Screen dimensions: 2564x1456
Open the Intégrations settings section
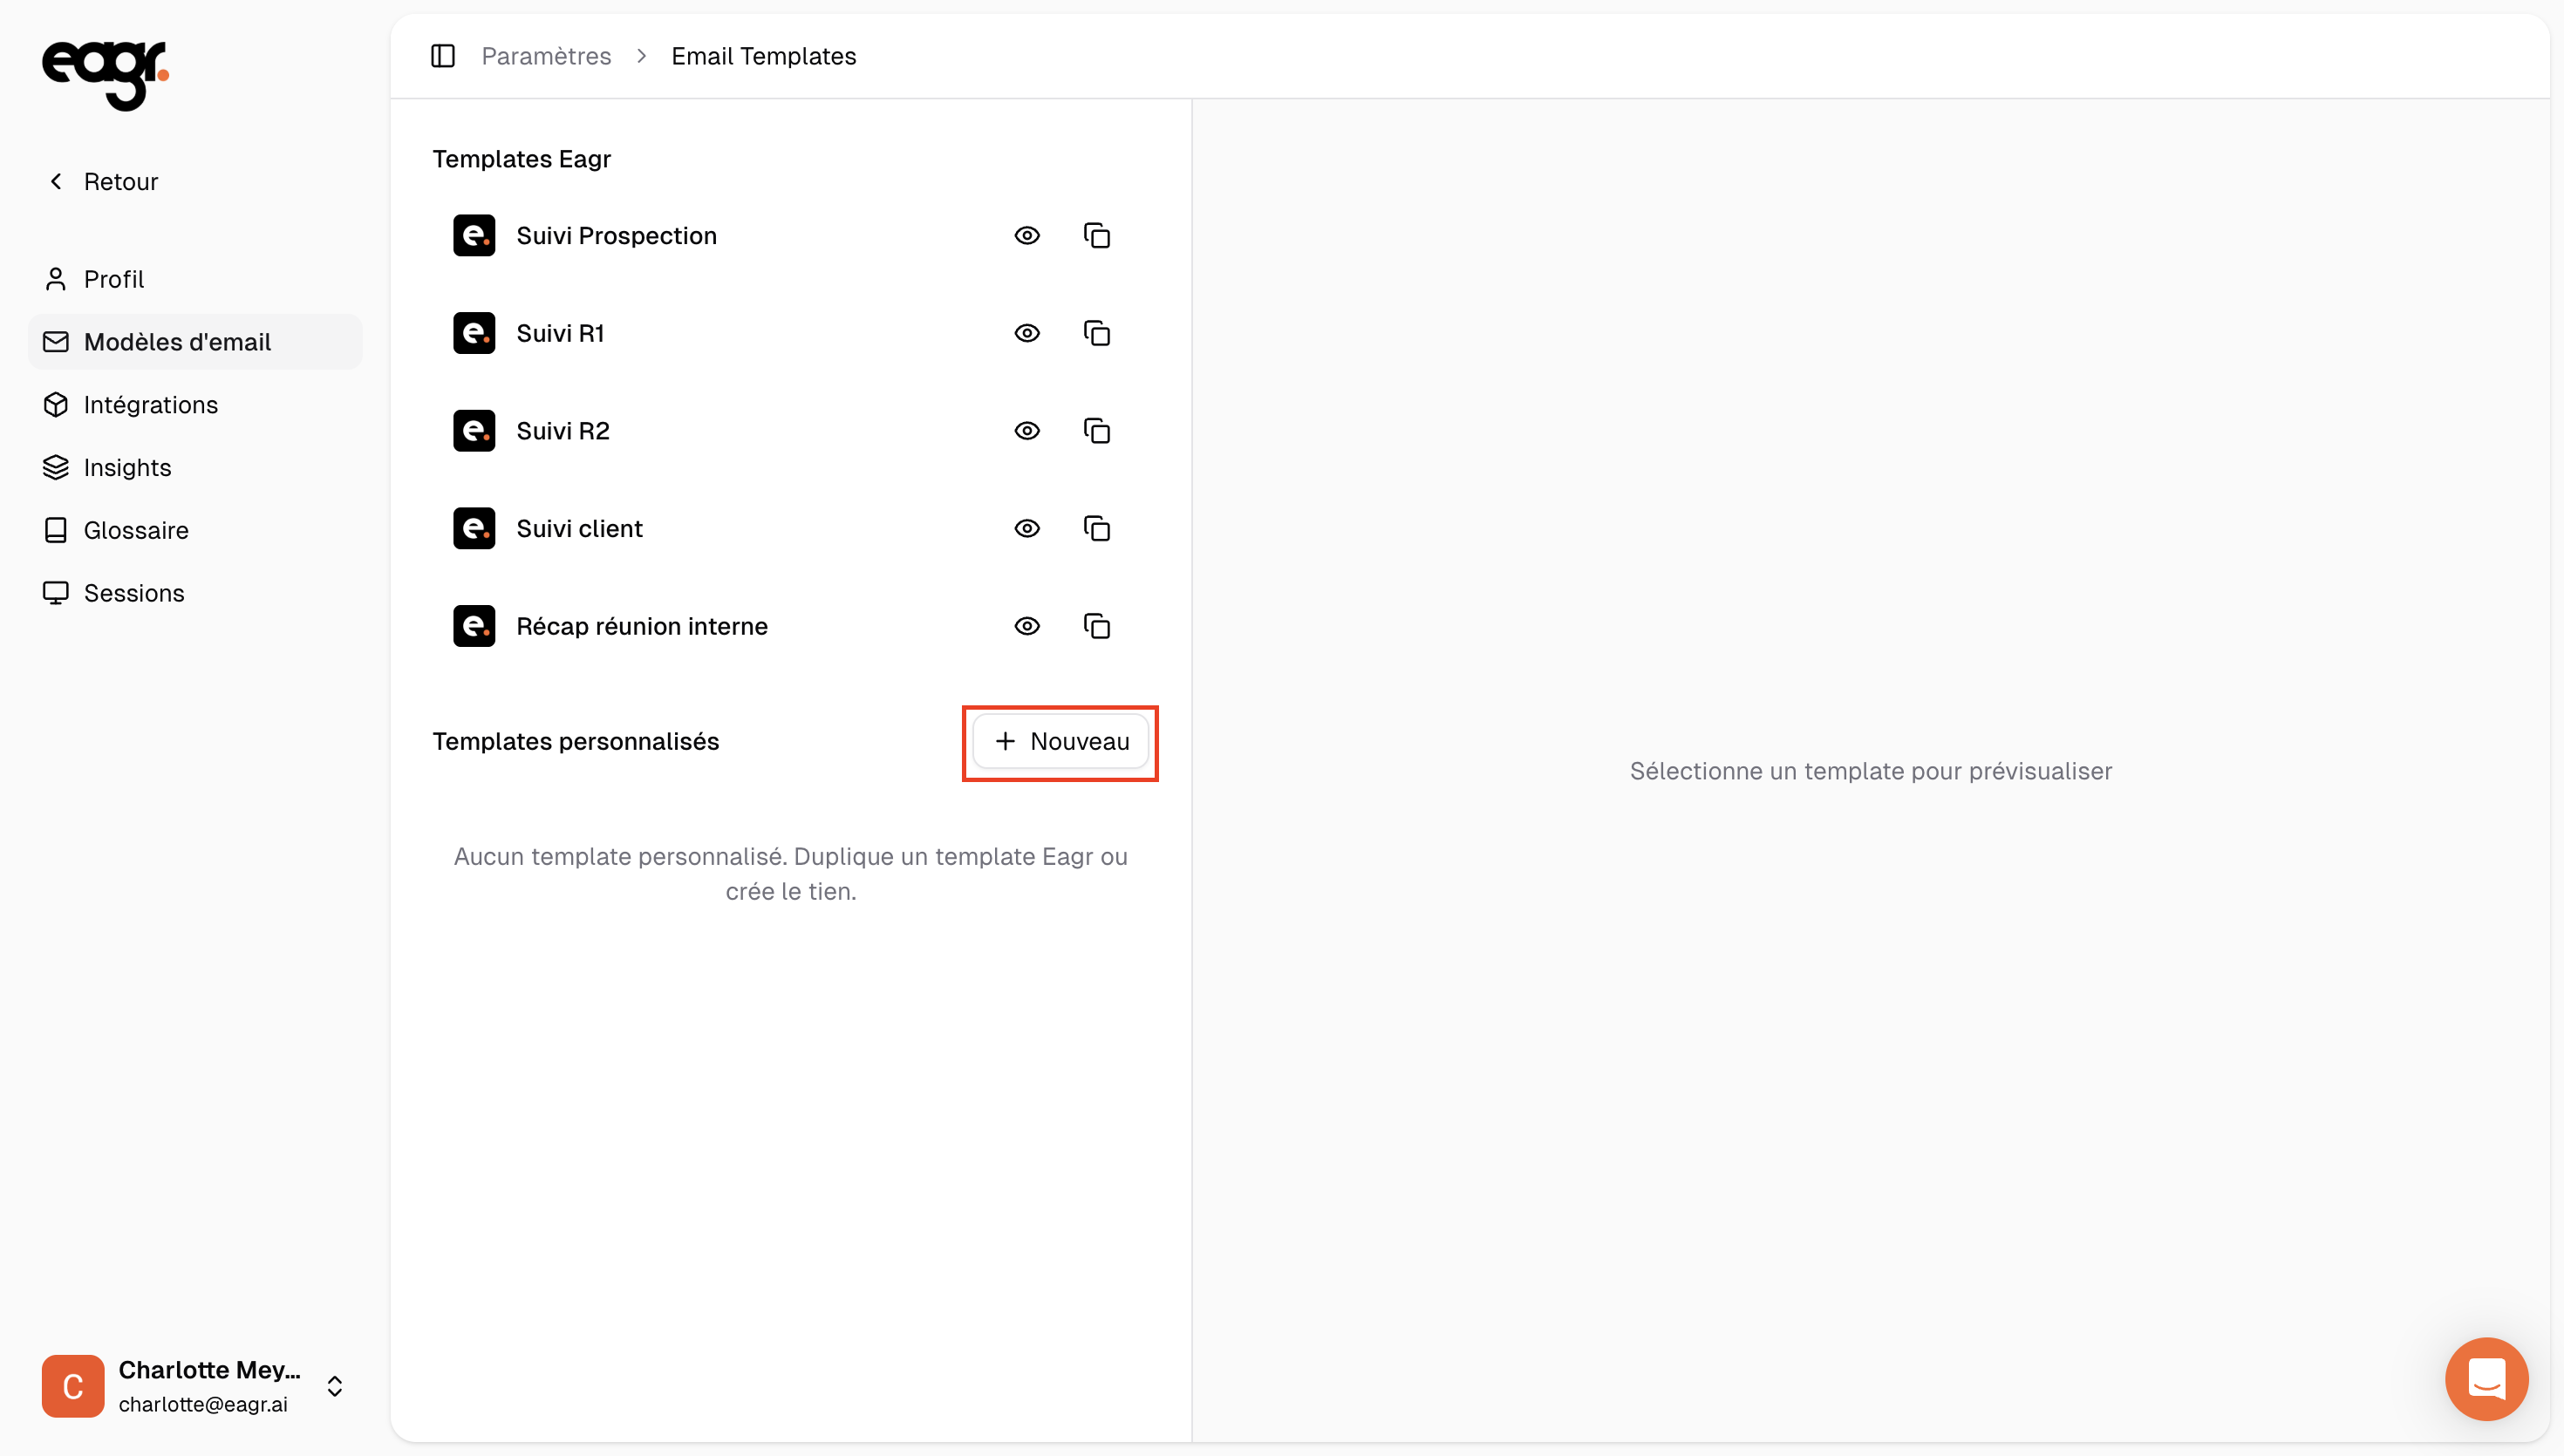pos(150,405)
